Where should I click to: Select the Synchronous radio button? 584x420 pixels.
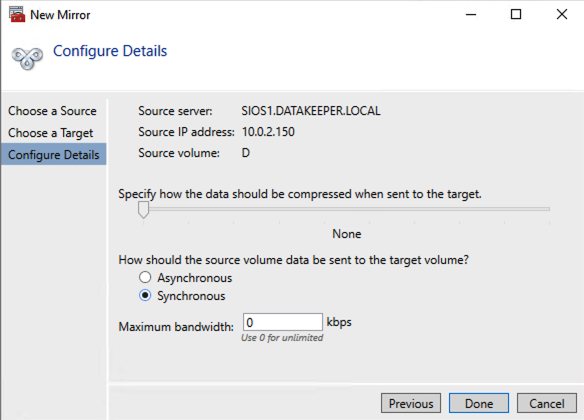coord(145,296)
